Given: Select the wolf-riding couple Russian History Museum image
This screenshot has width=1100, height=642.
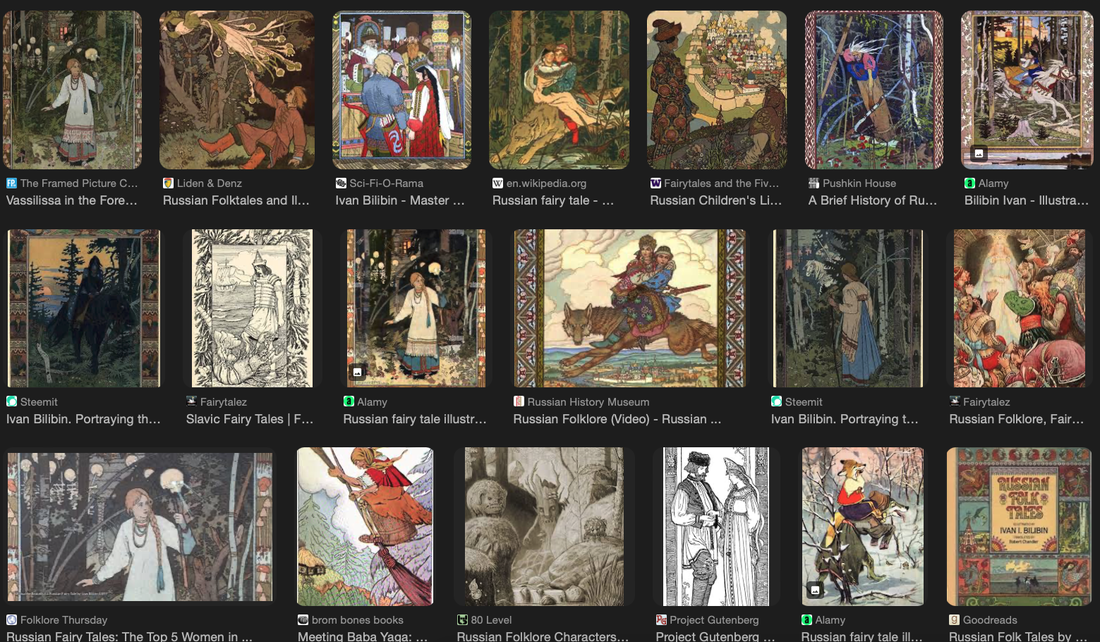Looking at the screenshot, I should tap(630, 308).
